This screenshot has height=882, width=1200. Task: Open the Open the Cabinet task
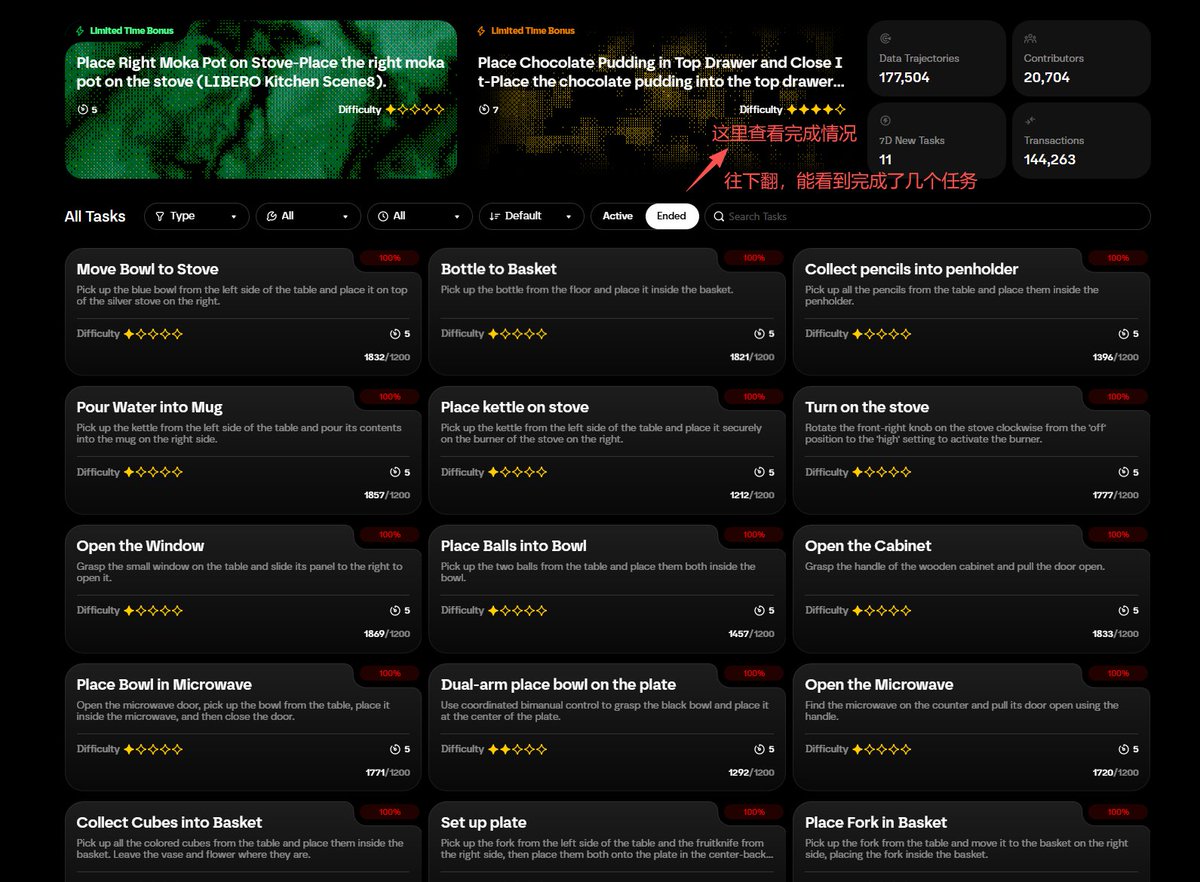[x=971, y=588]
